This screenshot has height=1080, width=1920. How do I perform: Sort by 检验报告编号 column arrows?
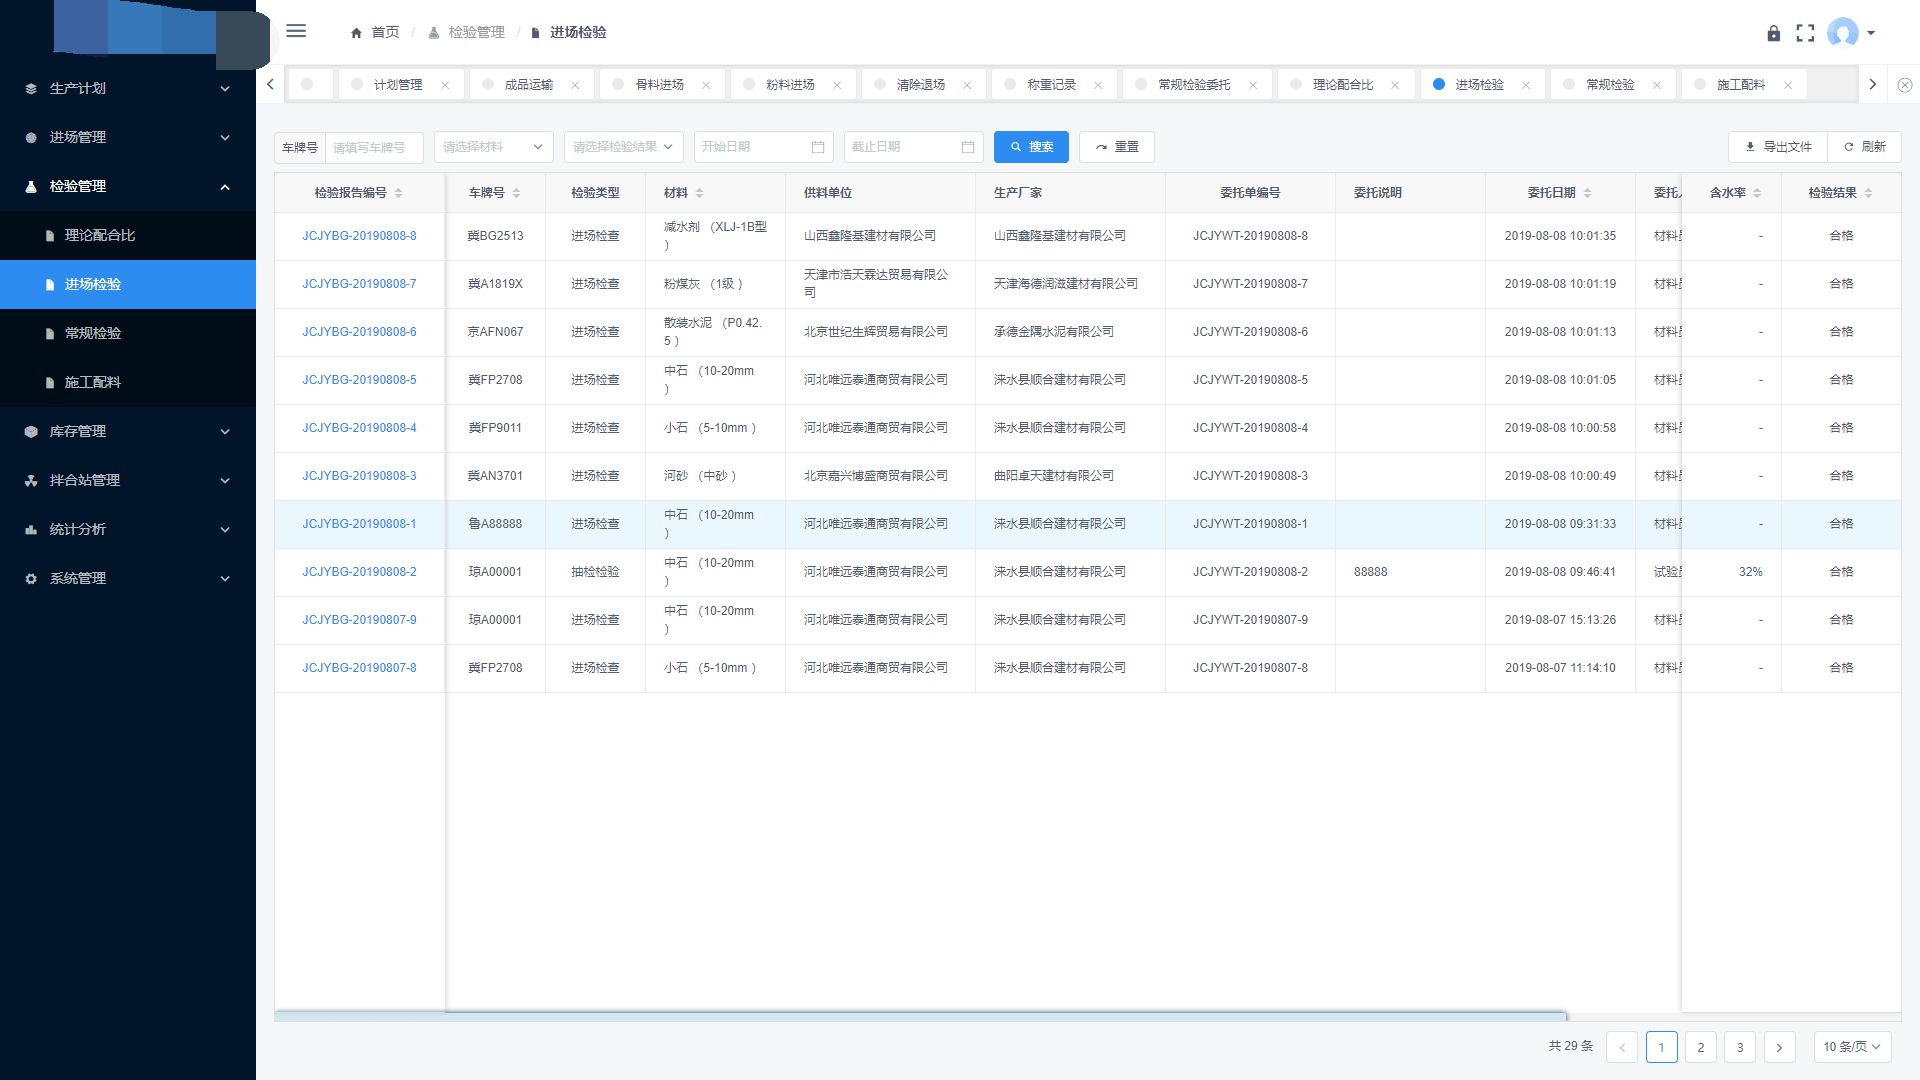click(x=398, y=193)
